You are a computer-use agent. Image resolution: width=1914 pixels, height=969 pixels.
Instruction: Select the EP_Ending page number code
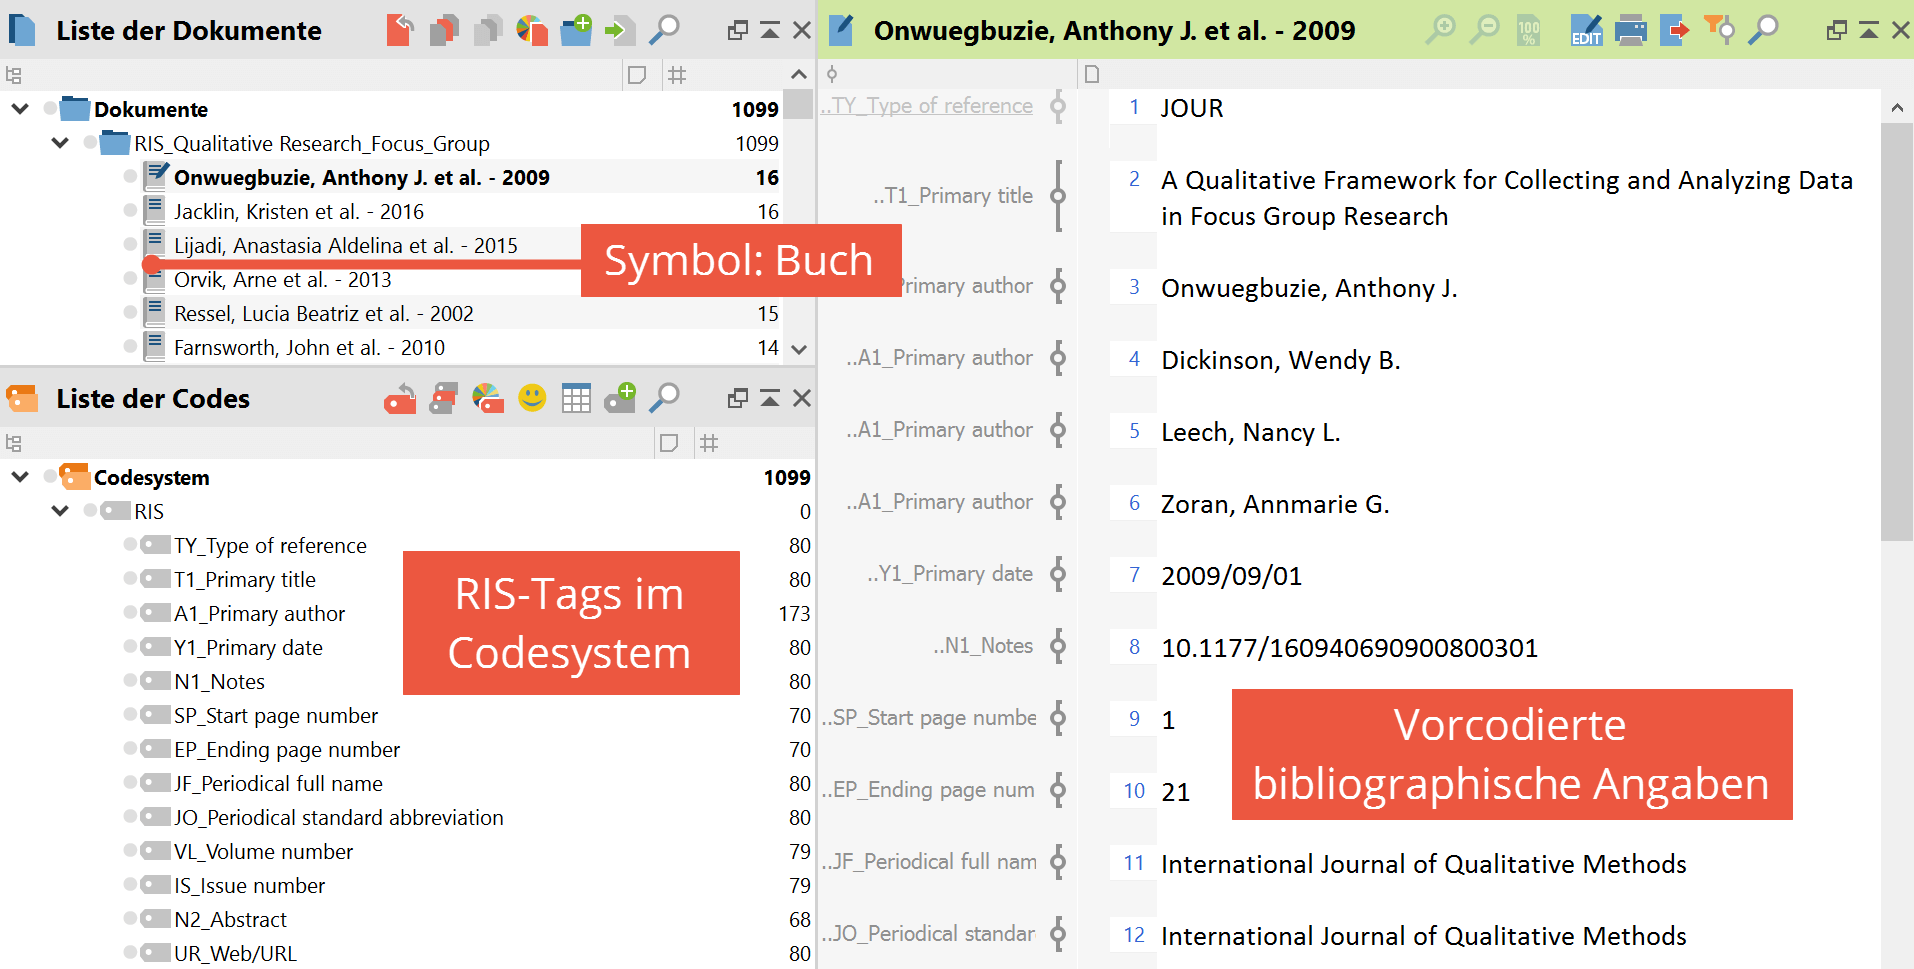287,749
